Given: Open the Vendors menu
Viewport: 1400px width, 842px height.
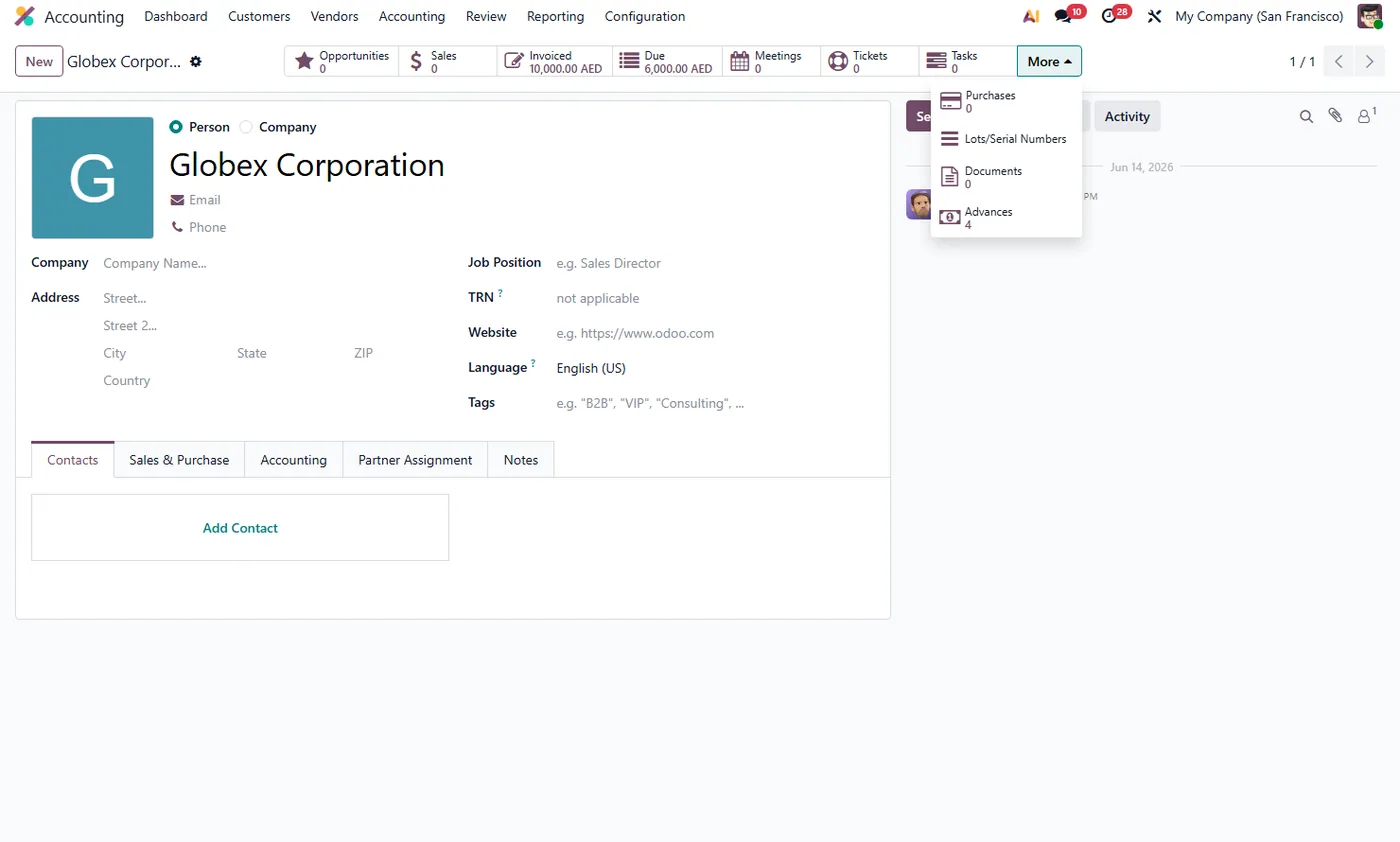Looking at the screenshot, I should (x=334, y=17).
